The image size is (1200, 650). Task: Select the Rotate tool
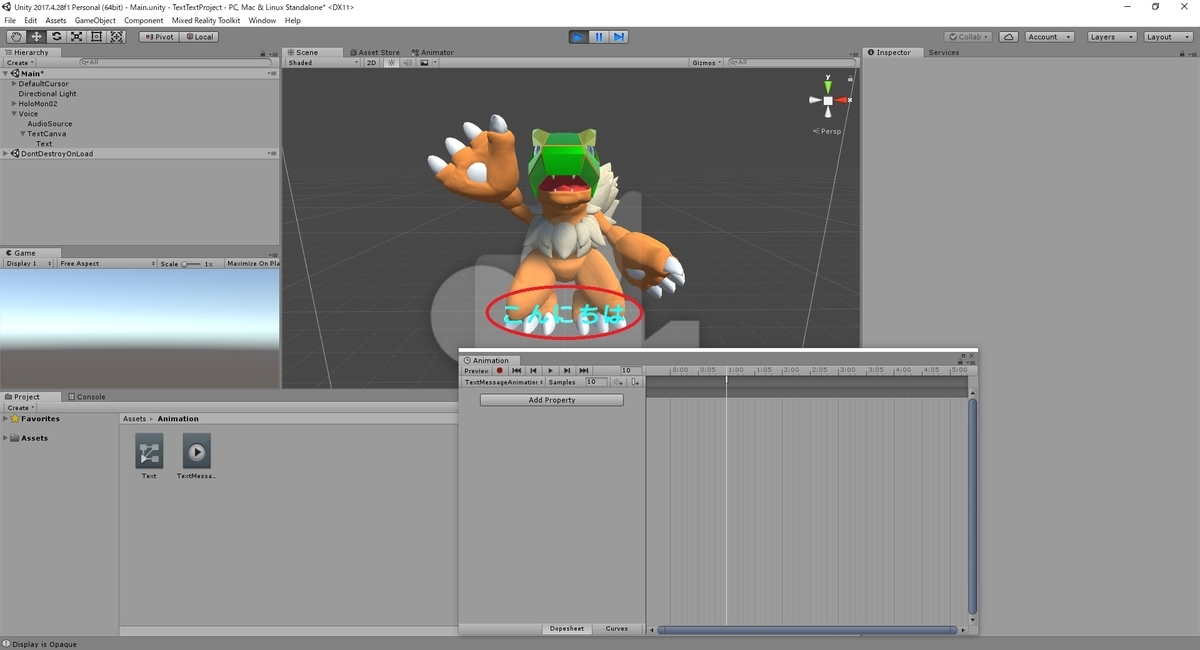tap(56, 37)
